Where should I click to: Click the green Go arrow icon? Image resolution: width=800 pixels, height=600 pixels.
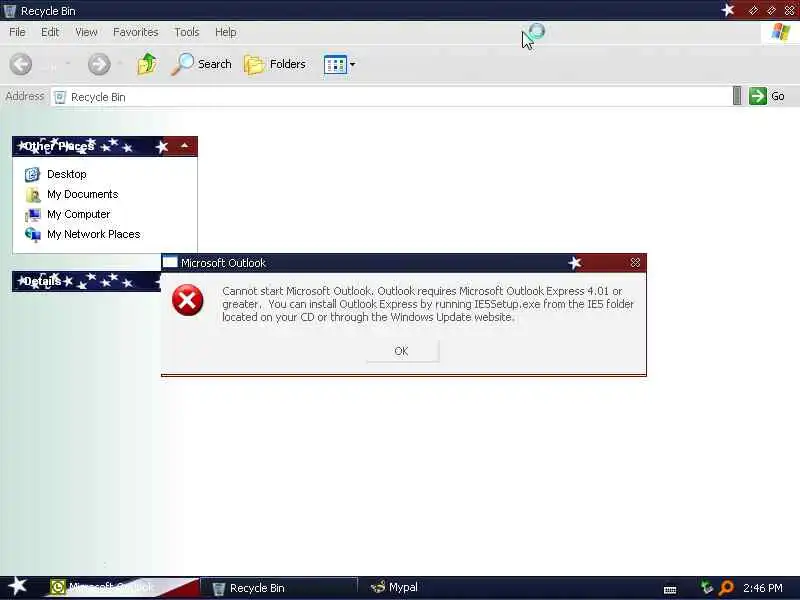(x=758, y=96)
